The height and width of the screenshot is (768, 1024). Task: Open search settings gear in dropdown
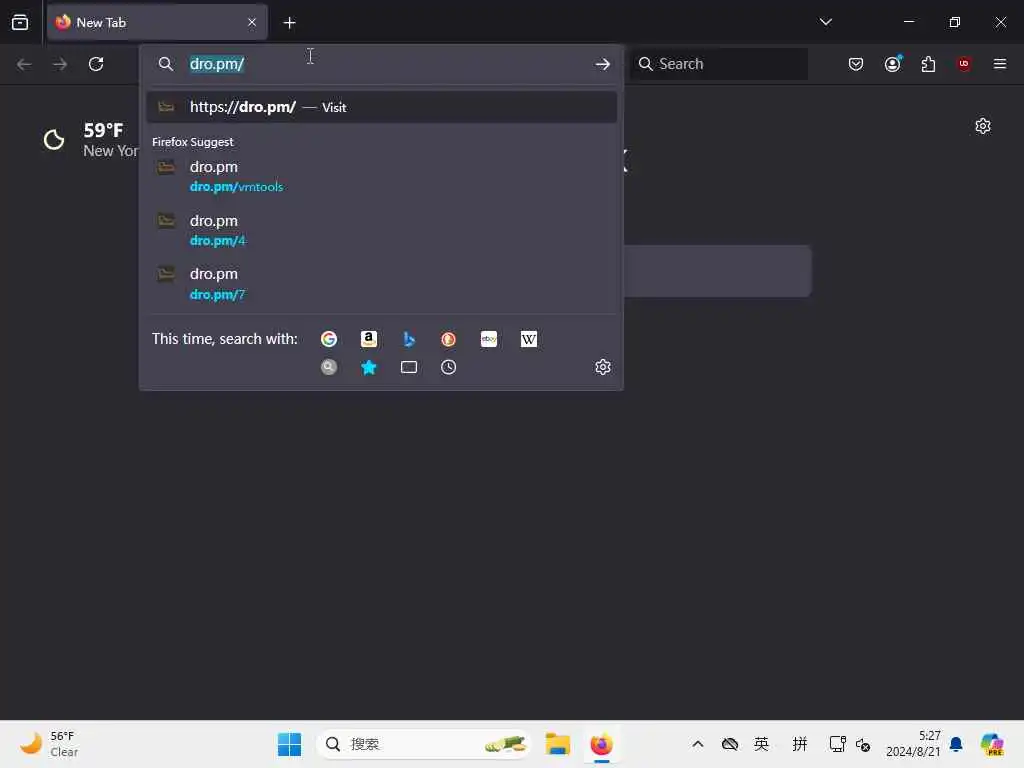pyautogui.click(x=603, y=367)
